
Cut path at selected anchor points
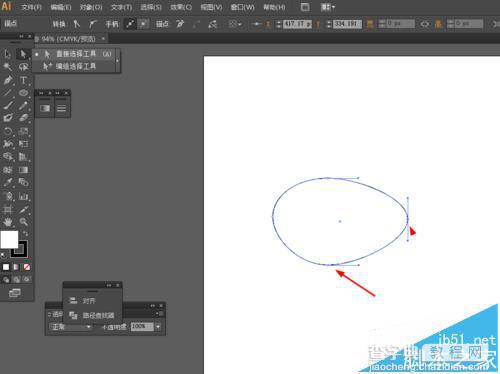(x=212, y=24)
